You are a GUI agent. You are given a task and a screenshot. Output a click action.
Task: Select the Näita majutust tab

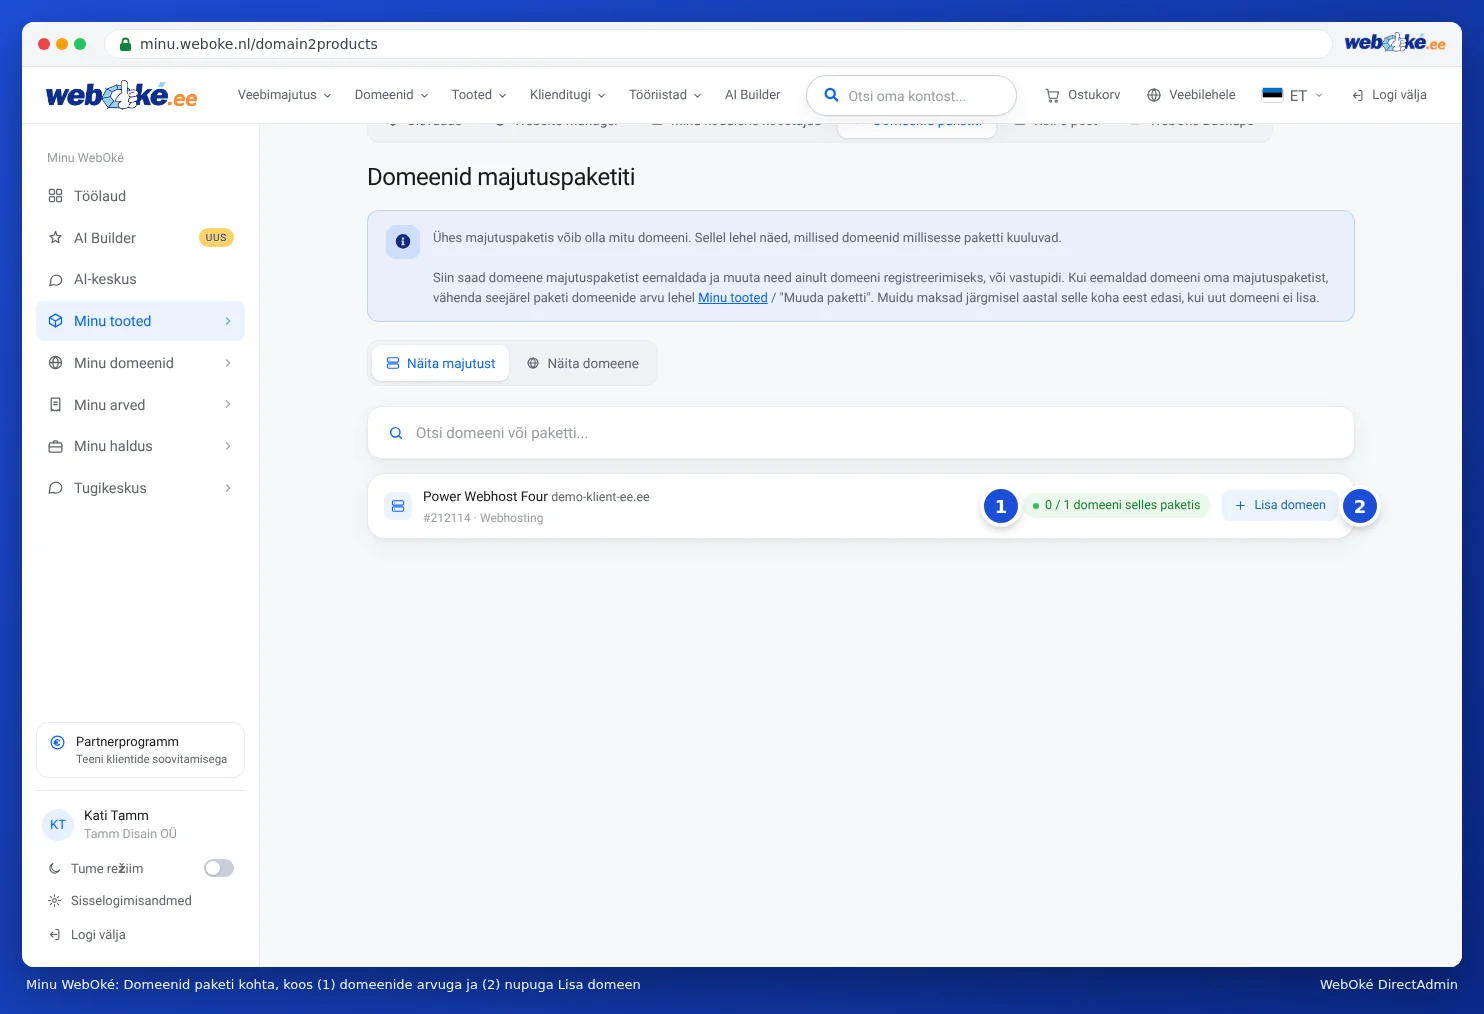click(441, 363)
